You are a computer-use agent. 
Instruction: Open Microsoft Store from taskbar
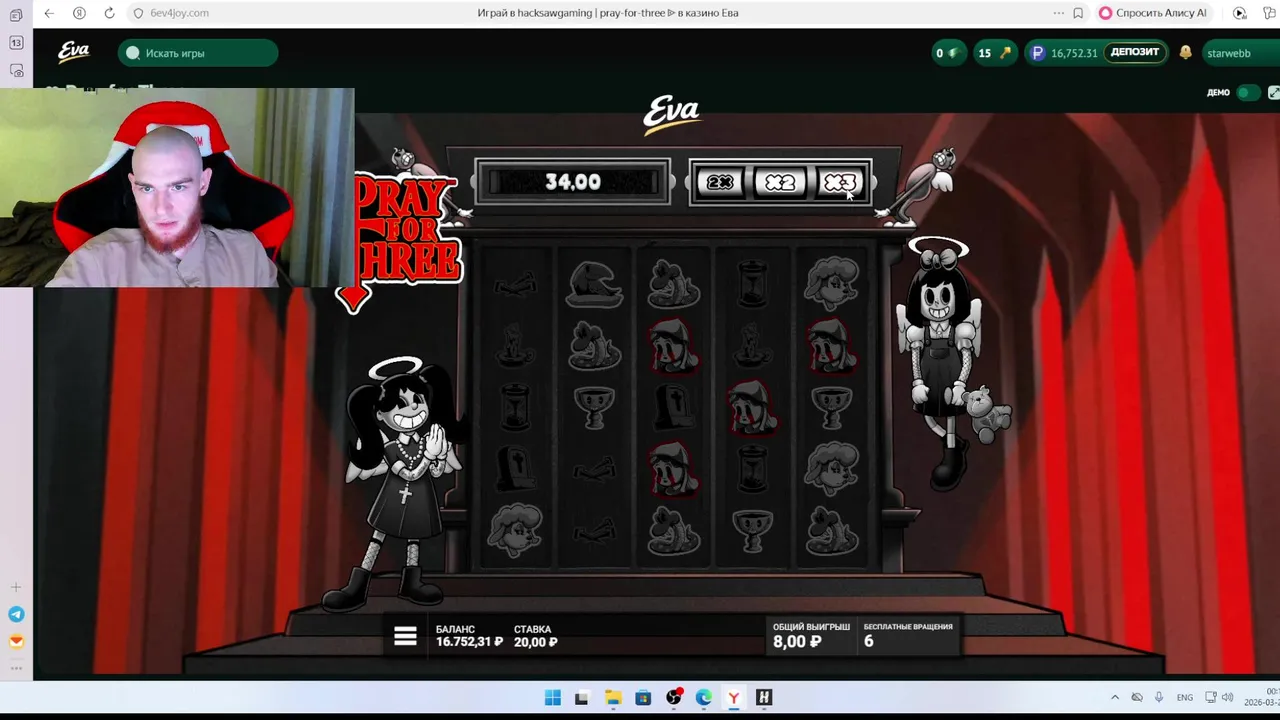[643, 697]
